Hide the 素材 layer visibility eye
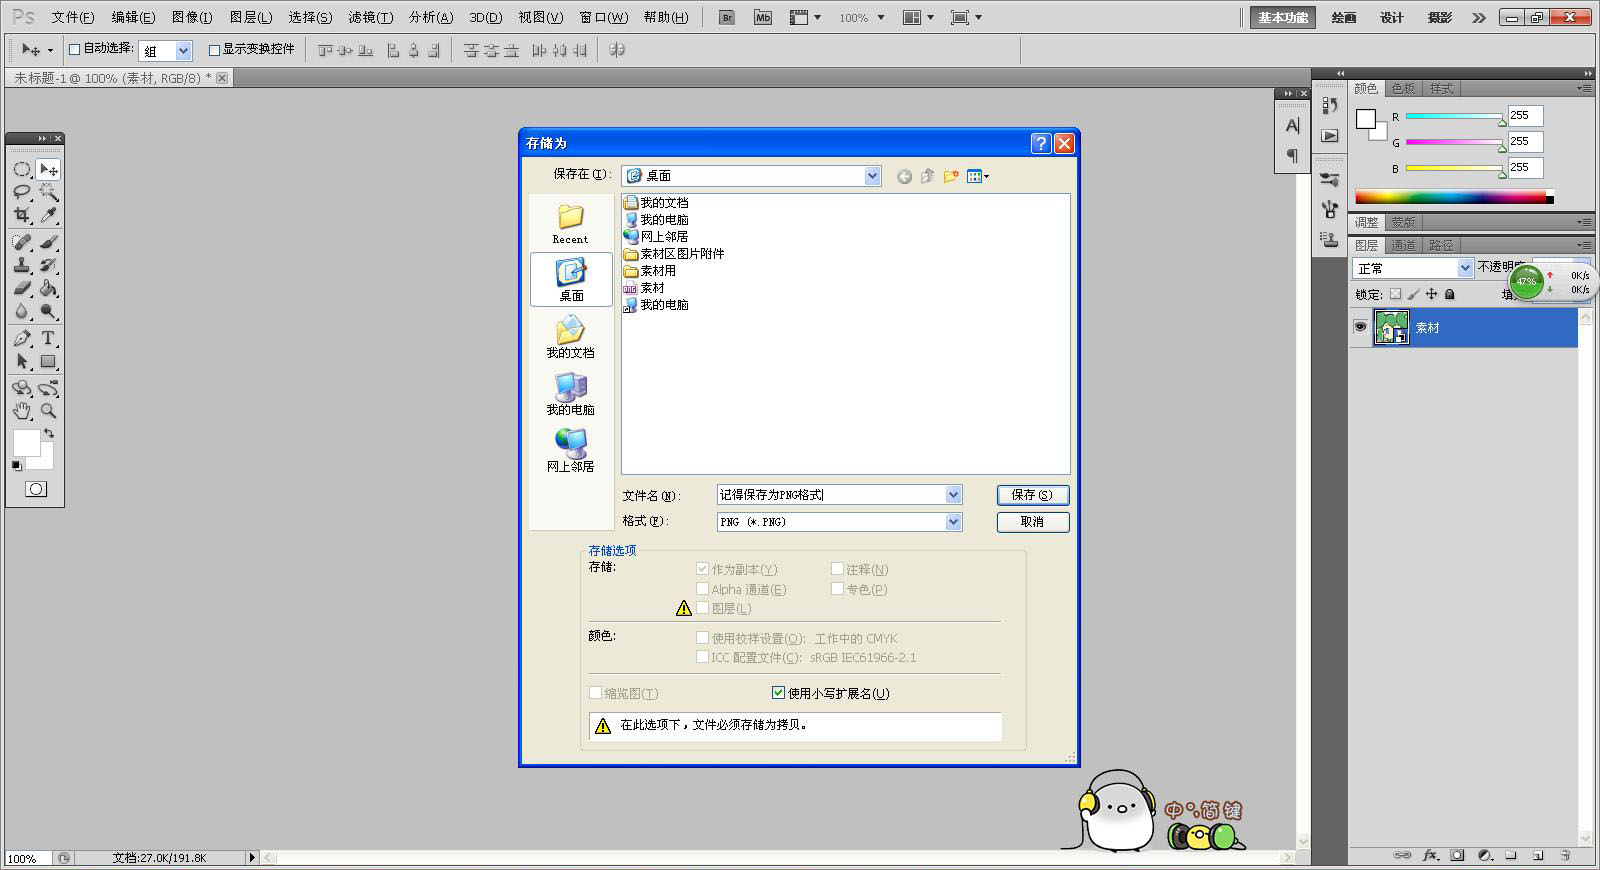The image size is (1600, 870). (1360, 327)
